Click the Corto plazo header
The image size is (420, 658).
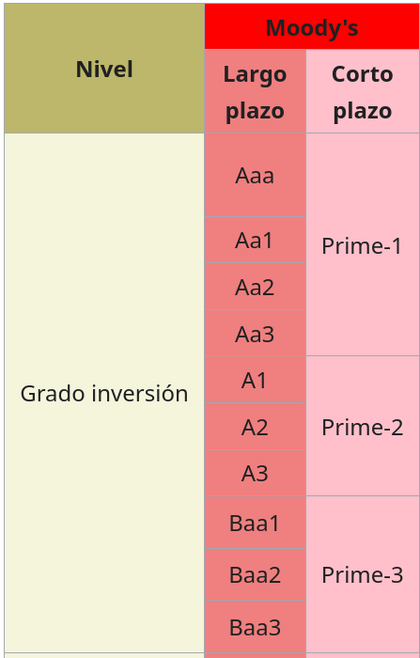(363, 91)
